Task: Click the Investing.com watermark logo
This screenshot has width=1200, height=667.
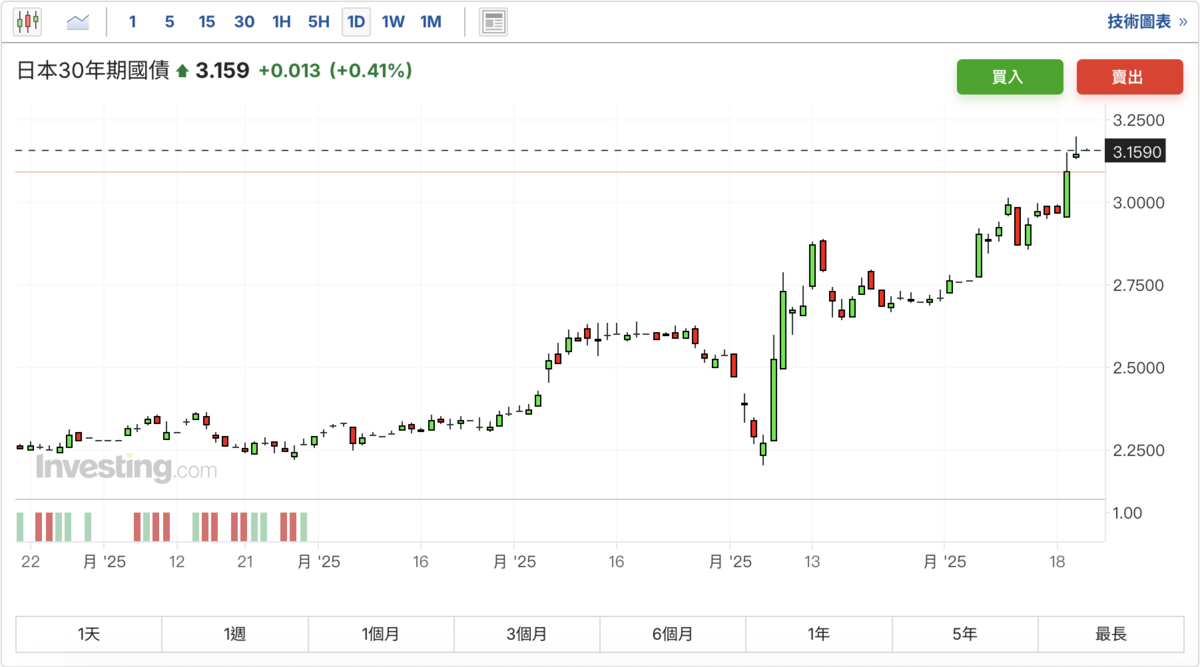Action: pyautogui.click(x=126, y=467)
